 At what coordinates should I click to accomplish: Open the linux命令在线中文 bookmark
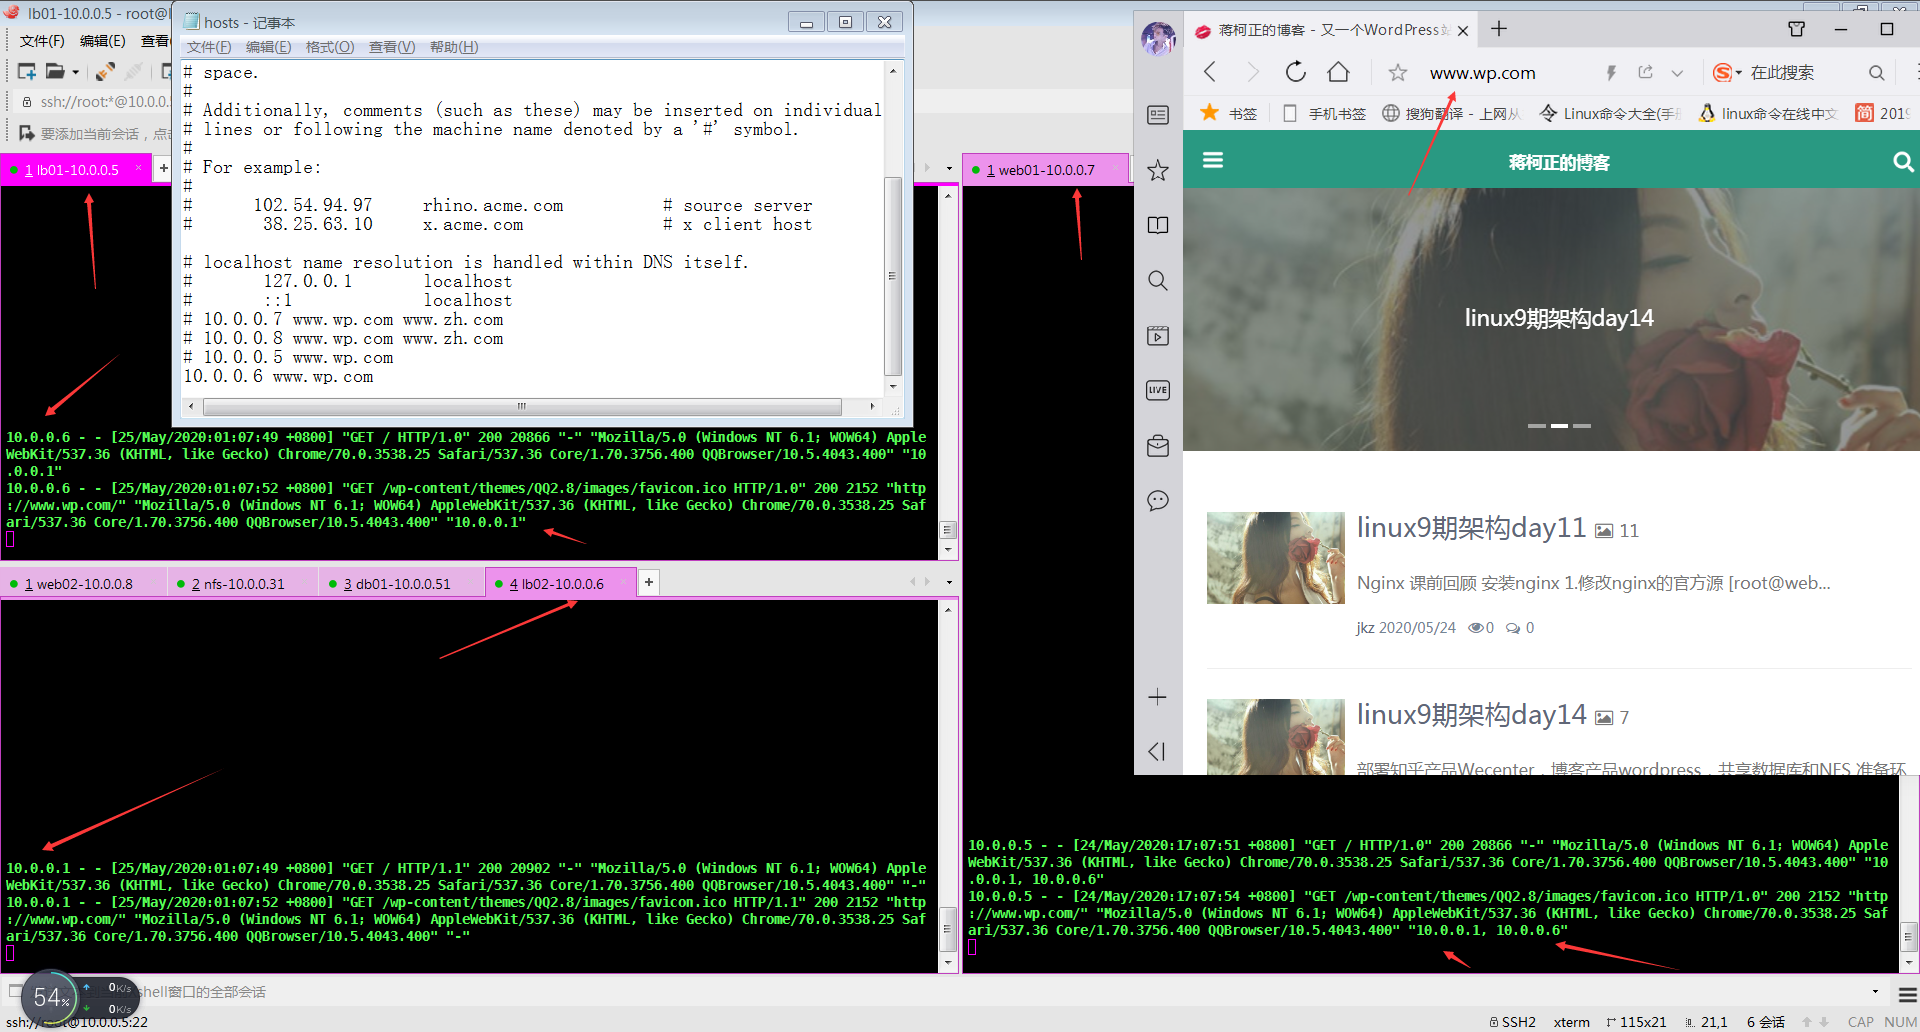[1768, 113]
